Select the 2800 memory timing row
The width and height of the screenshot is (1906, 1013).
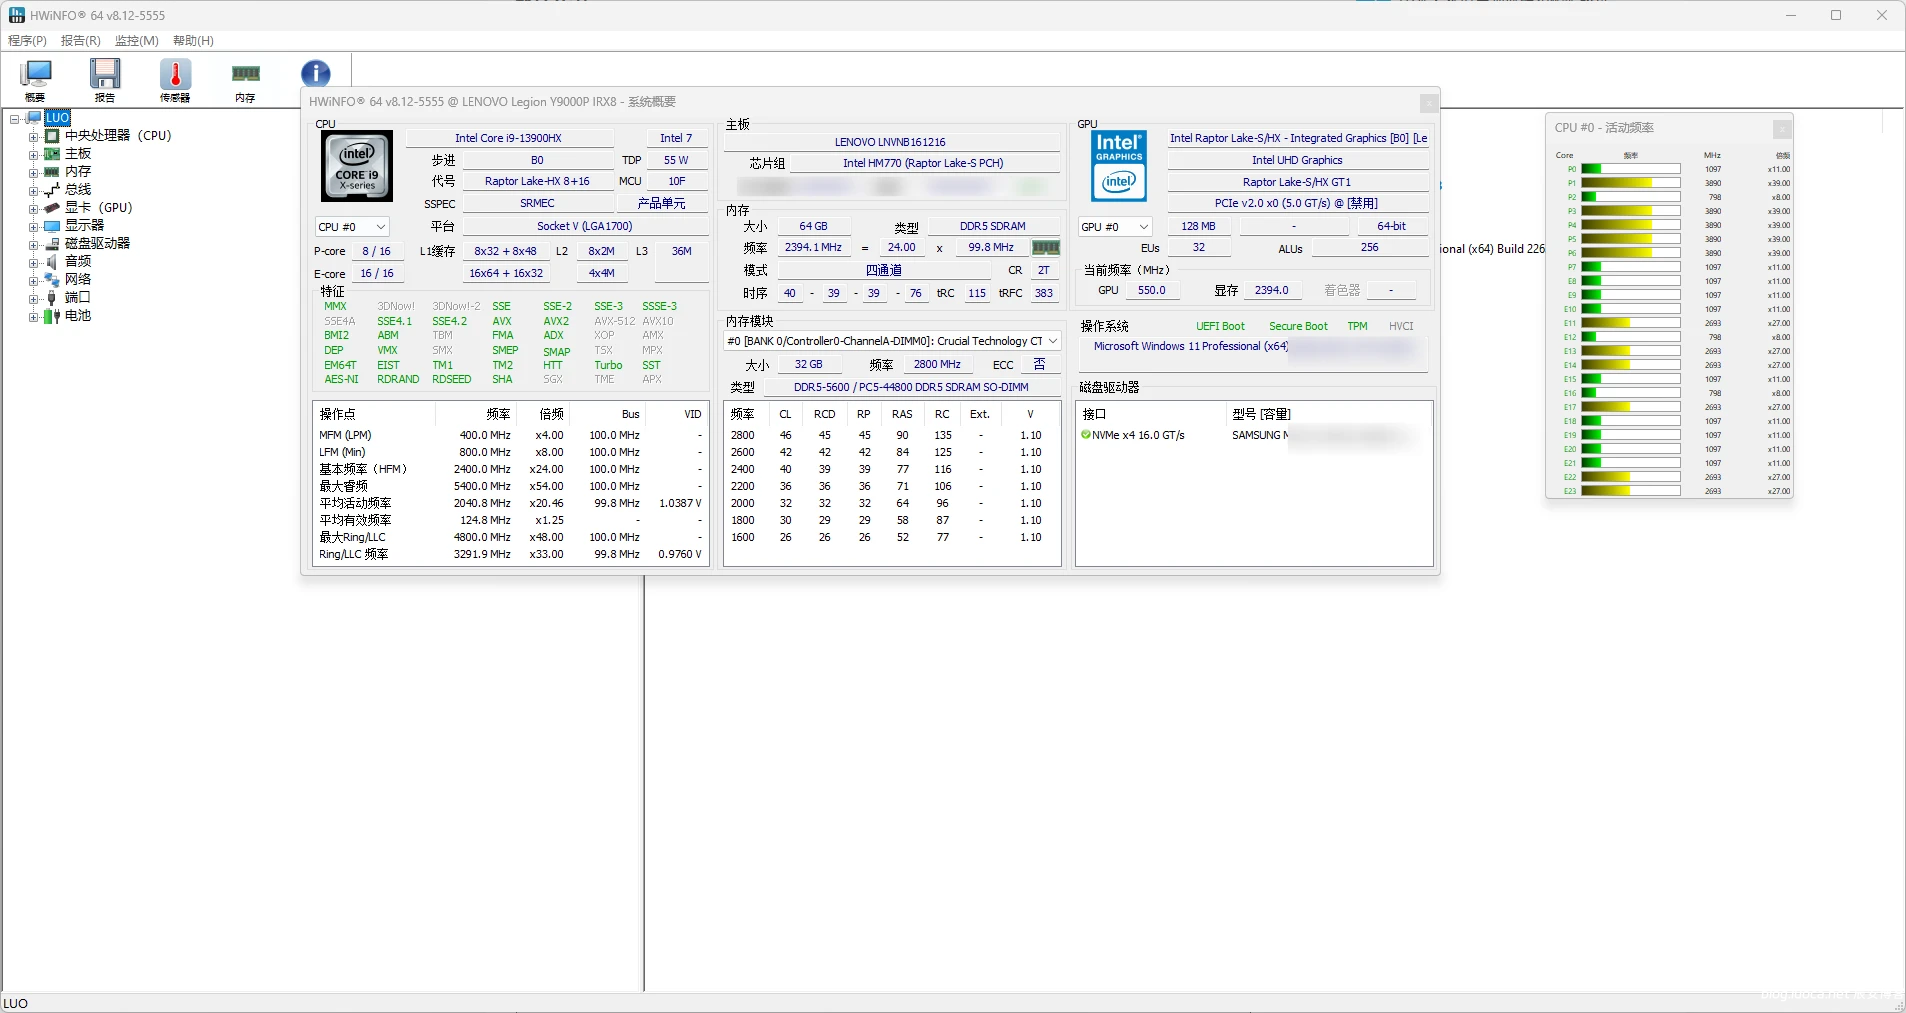coord(892,435)
